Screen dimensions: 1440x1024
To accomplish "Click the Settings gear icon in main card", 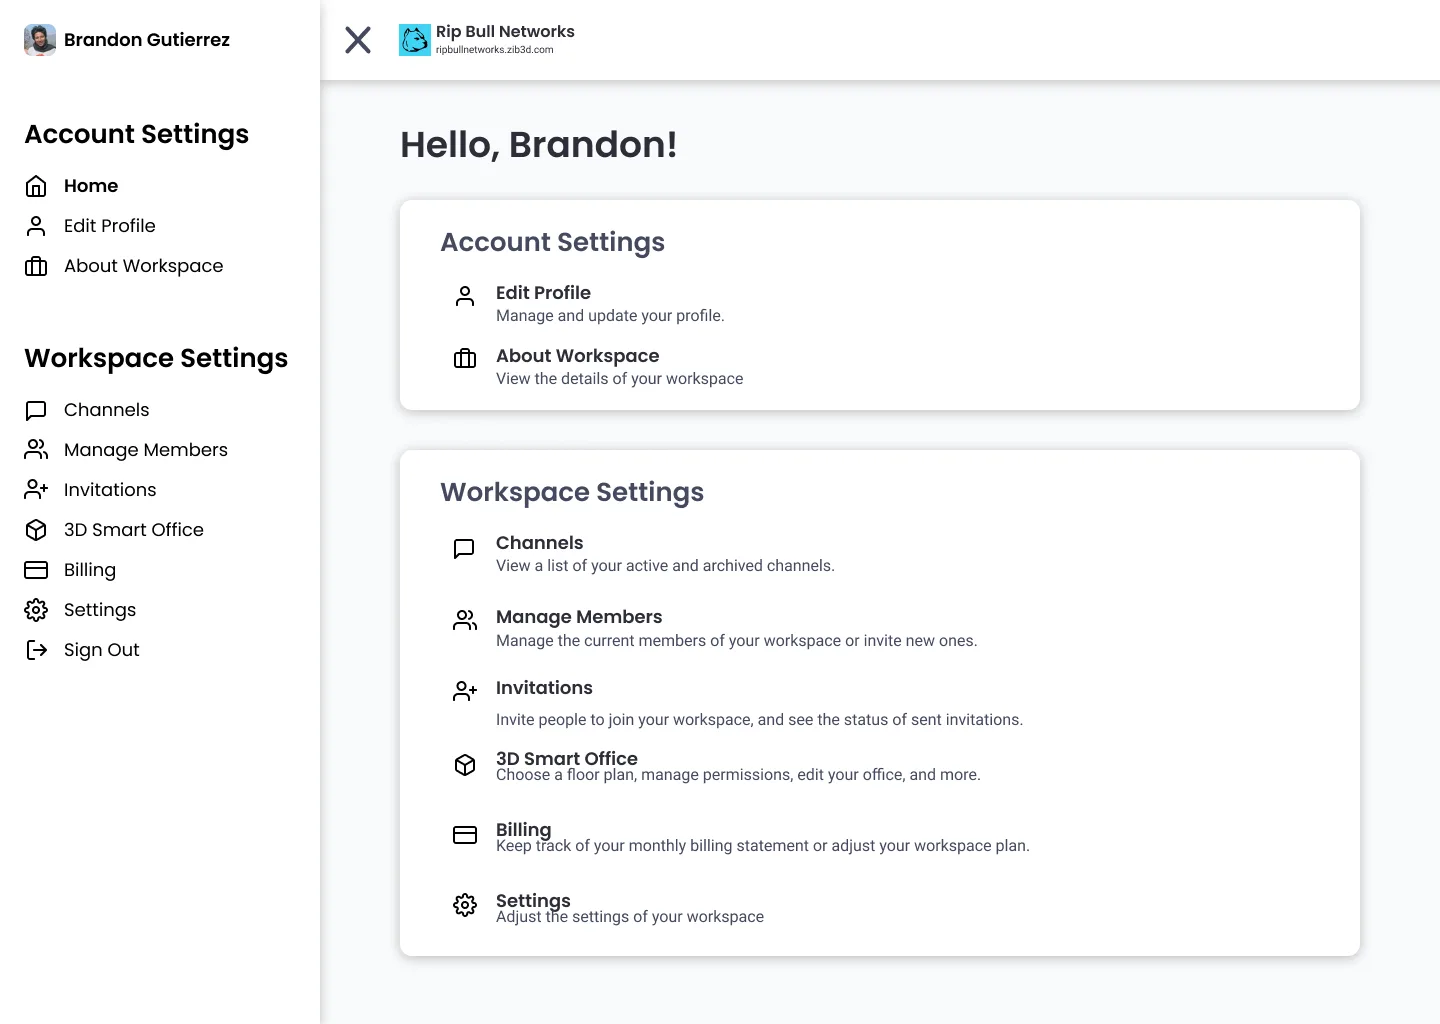I will click(465, 906).
